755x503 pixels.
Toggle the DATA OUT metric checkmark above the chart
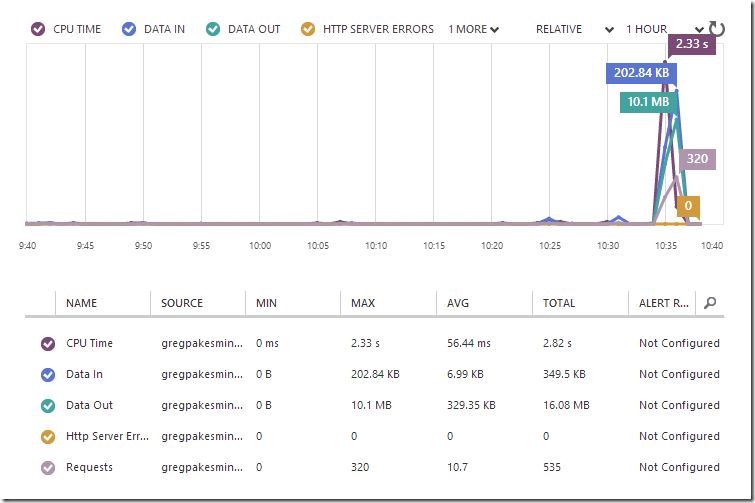click(x=213, y=29)
